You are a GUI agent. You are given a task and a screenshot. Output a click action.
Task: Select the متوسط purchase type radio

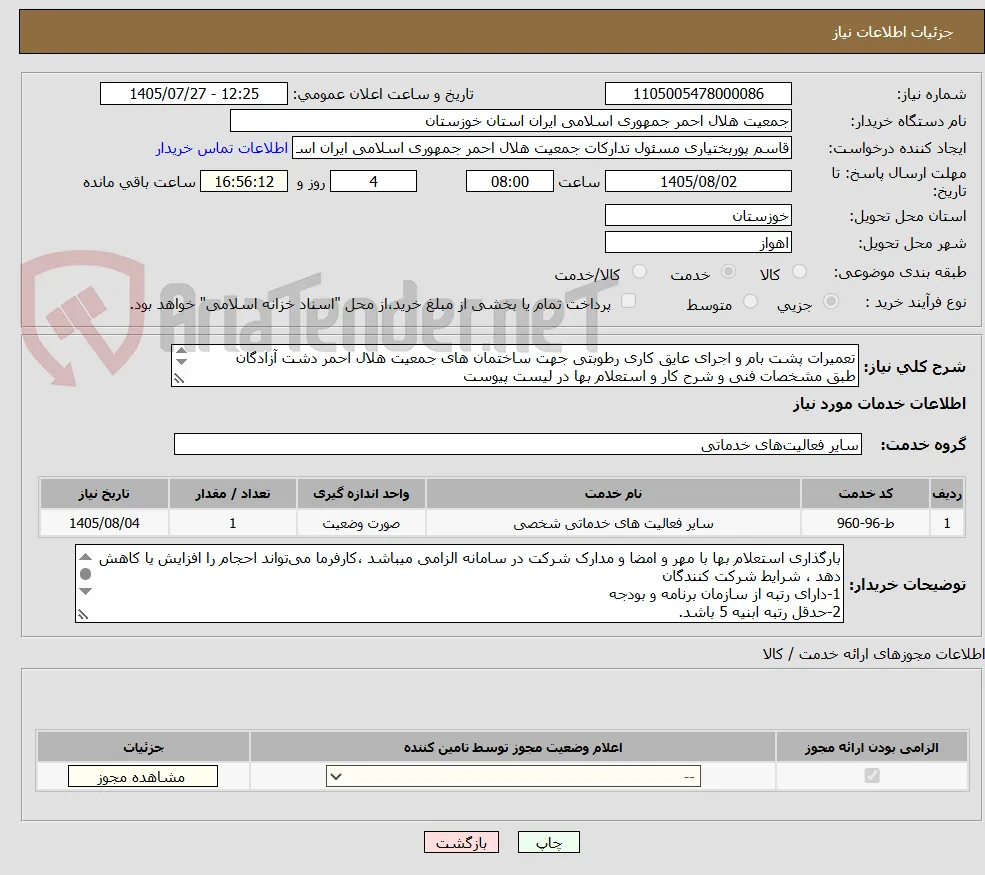click(750, 302)
